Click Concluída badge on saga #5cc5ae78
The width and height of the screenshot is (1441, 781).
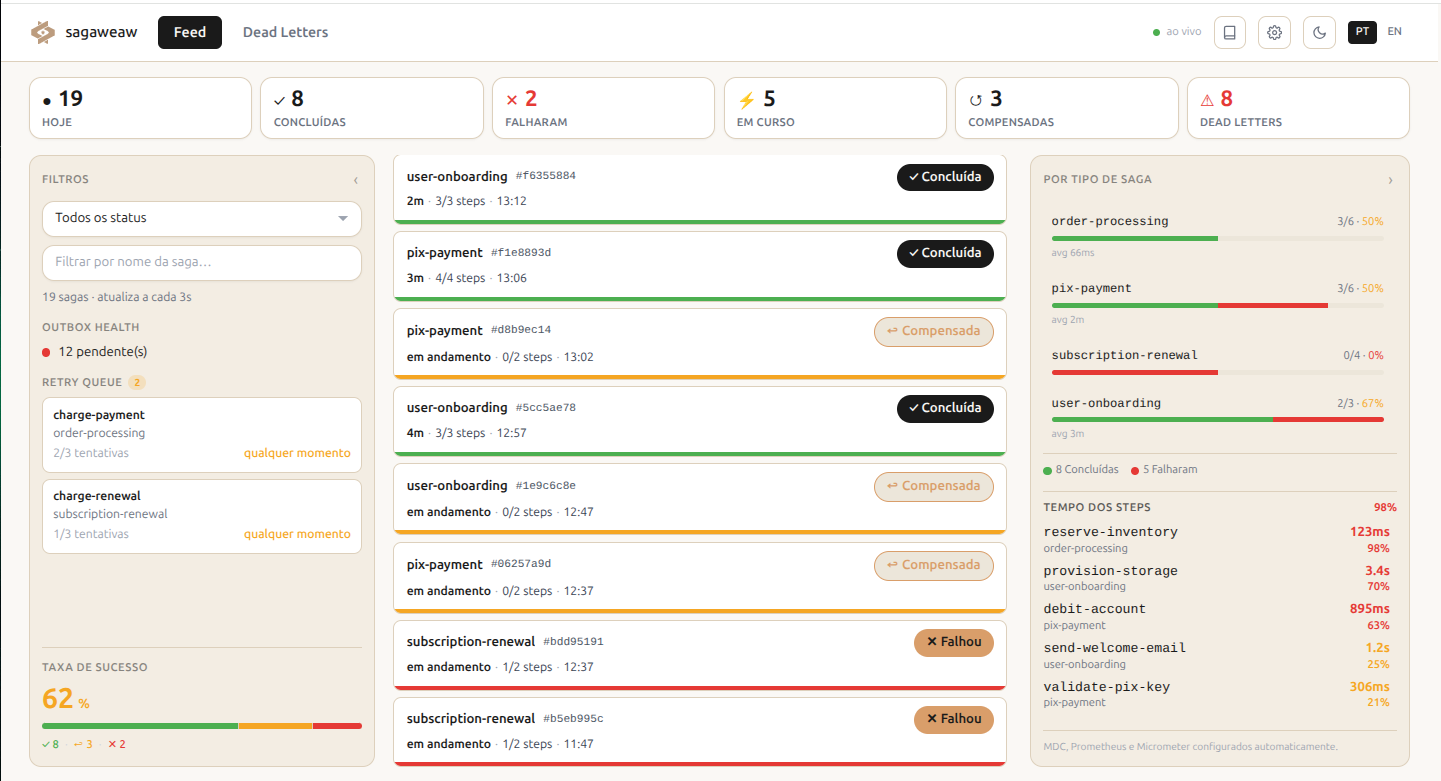pyautogui.click(x=945, y=408)
